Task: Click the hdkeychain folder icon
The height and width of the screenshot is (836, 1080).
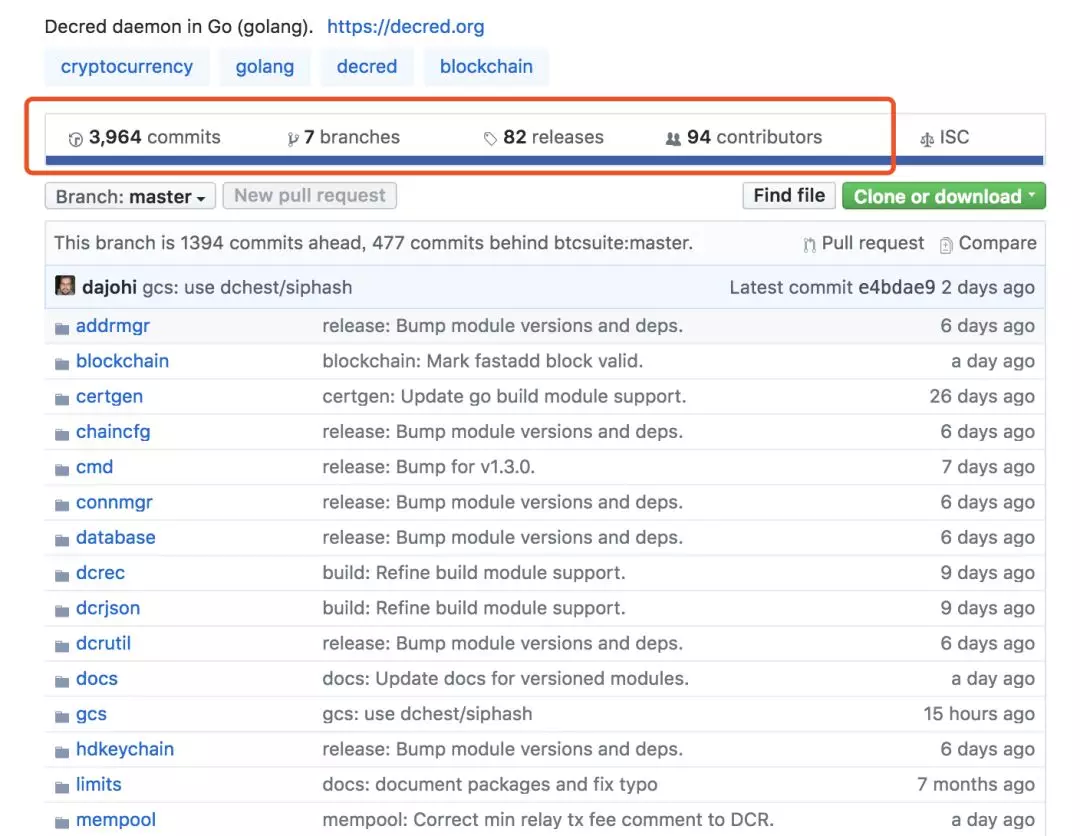Action: click(62, 751)
